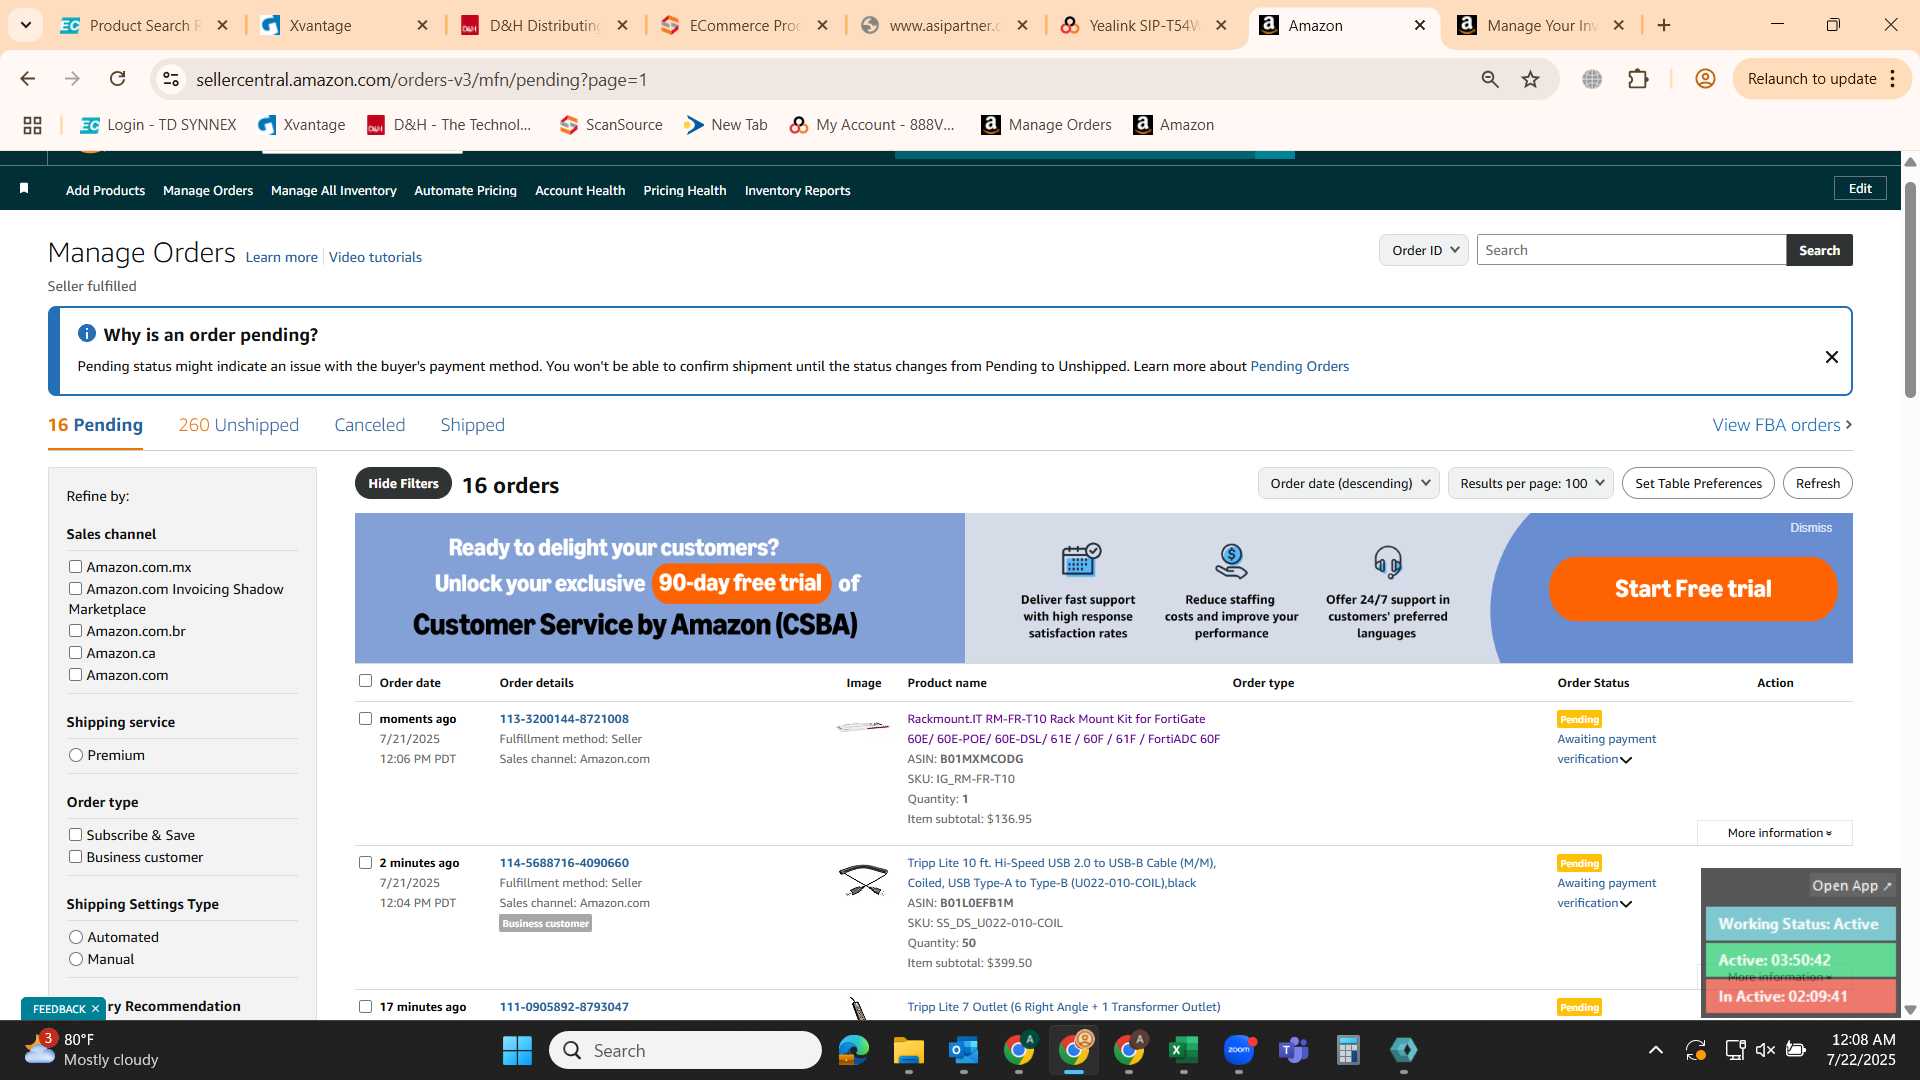Image resolution: width=1920 pixels, height=1080 pixels.
Task: Open Zoom from the taskbar
Action: tap(1239, 1050)
